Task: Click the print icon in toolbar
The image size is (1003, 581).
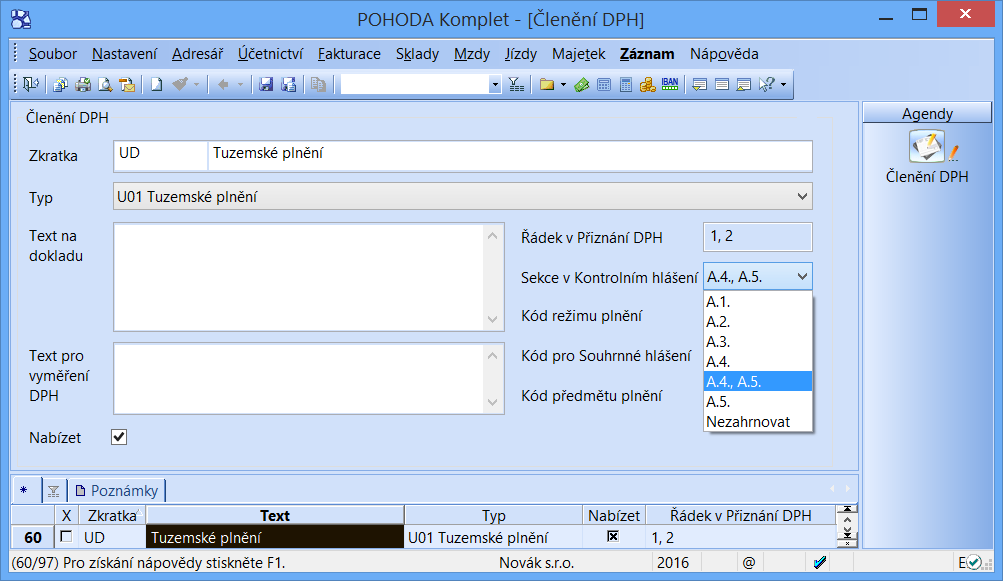Action: click(x=83, y=85)
